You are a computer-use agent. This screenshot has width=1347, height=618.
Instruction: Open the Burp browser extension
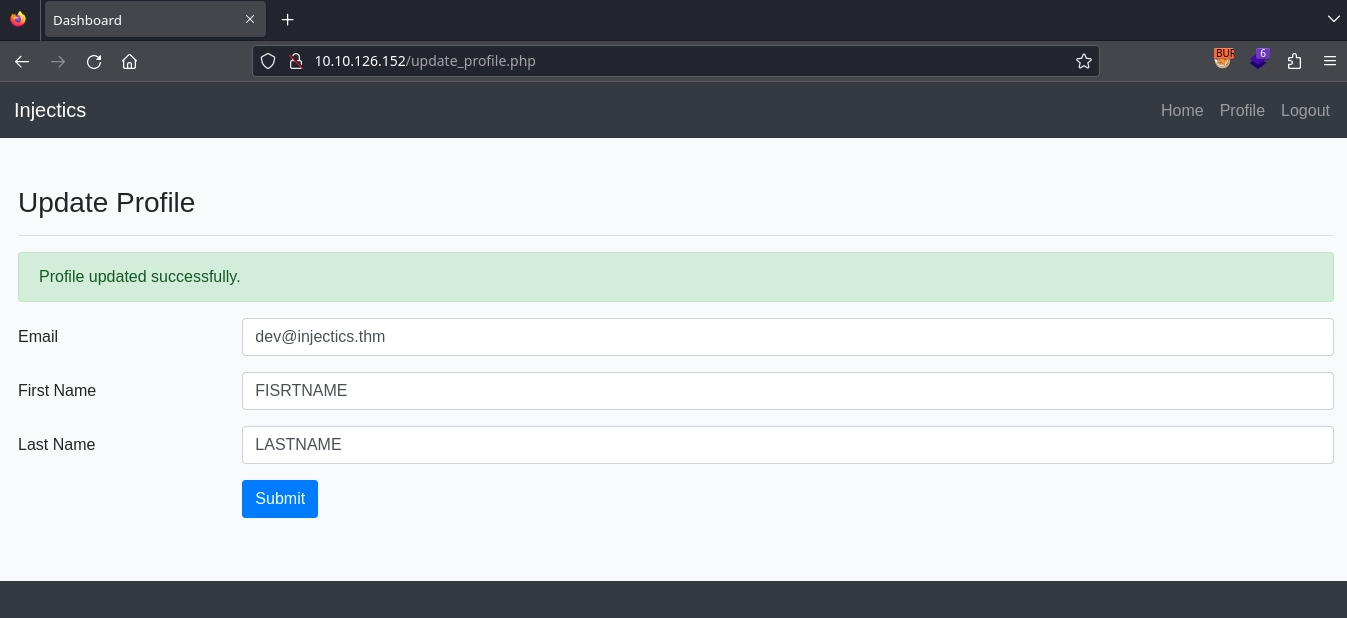click(x=1223, y=61)
